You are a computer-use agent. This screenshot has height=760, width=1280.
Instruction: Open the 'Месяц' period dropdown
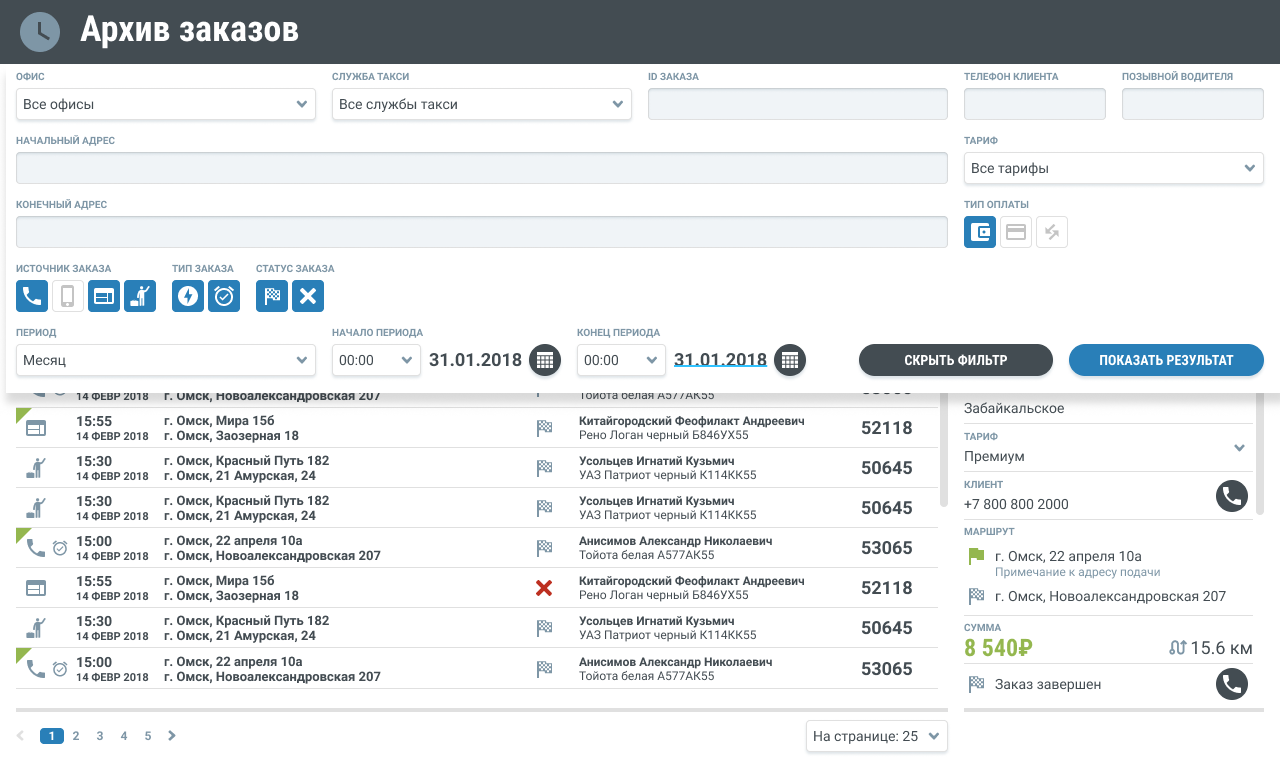click(166, 360)
